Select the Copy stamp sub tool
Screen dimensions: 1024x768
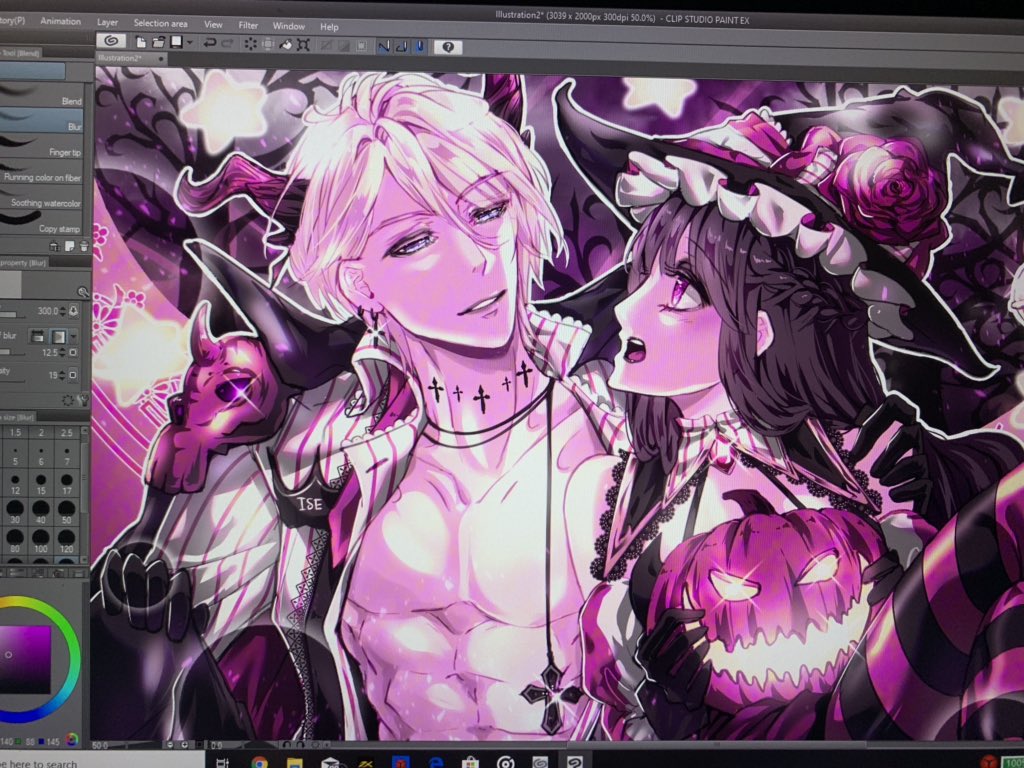point(42,222)
